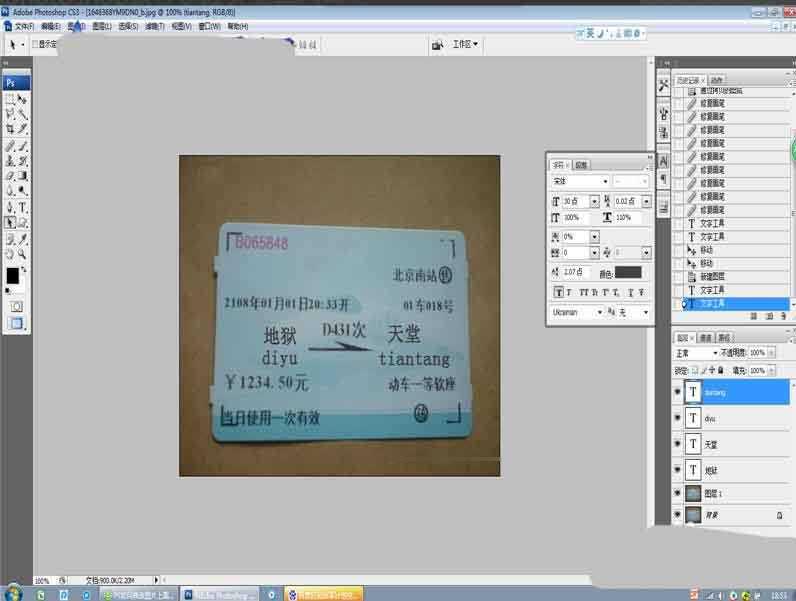Select the Blur tool

(10, 191)
